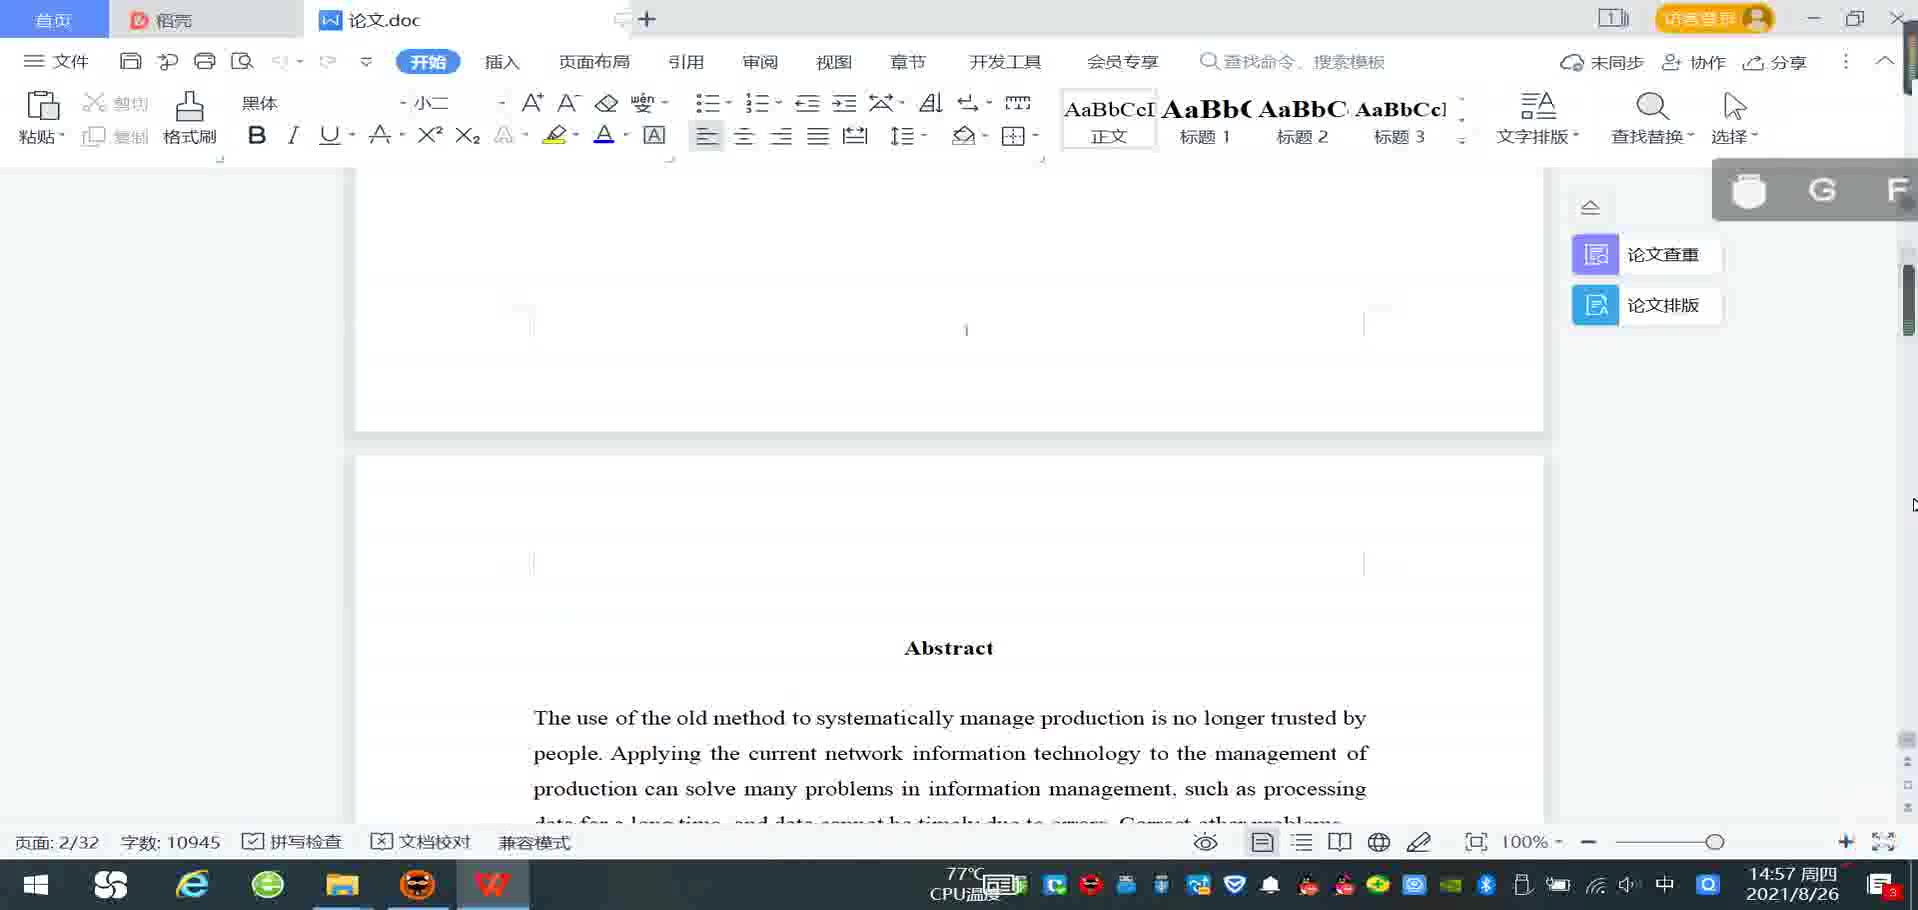Open the Windows Start menu
Image resolution: width=1918 pixels, height=910 pixels.
coord(36,885)
